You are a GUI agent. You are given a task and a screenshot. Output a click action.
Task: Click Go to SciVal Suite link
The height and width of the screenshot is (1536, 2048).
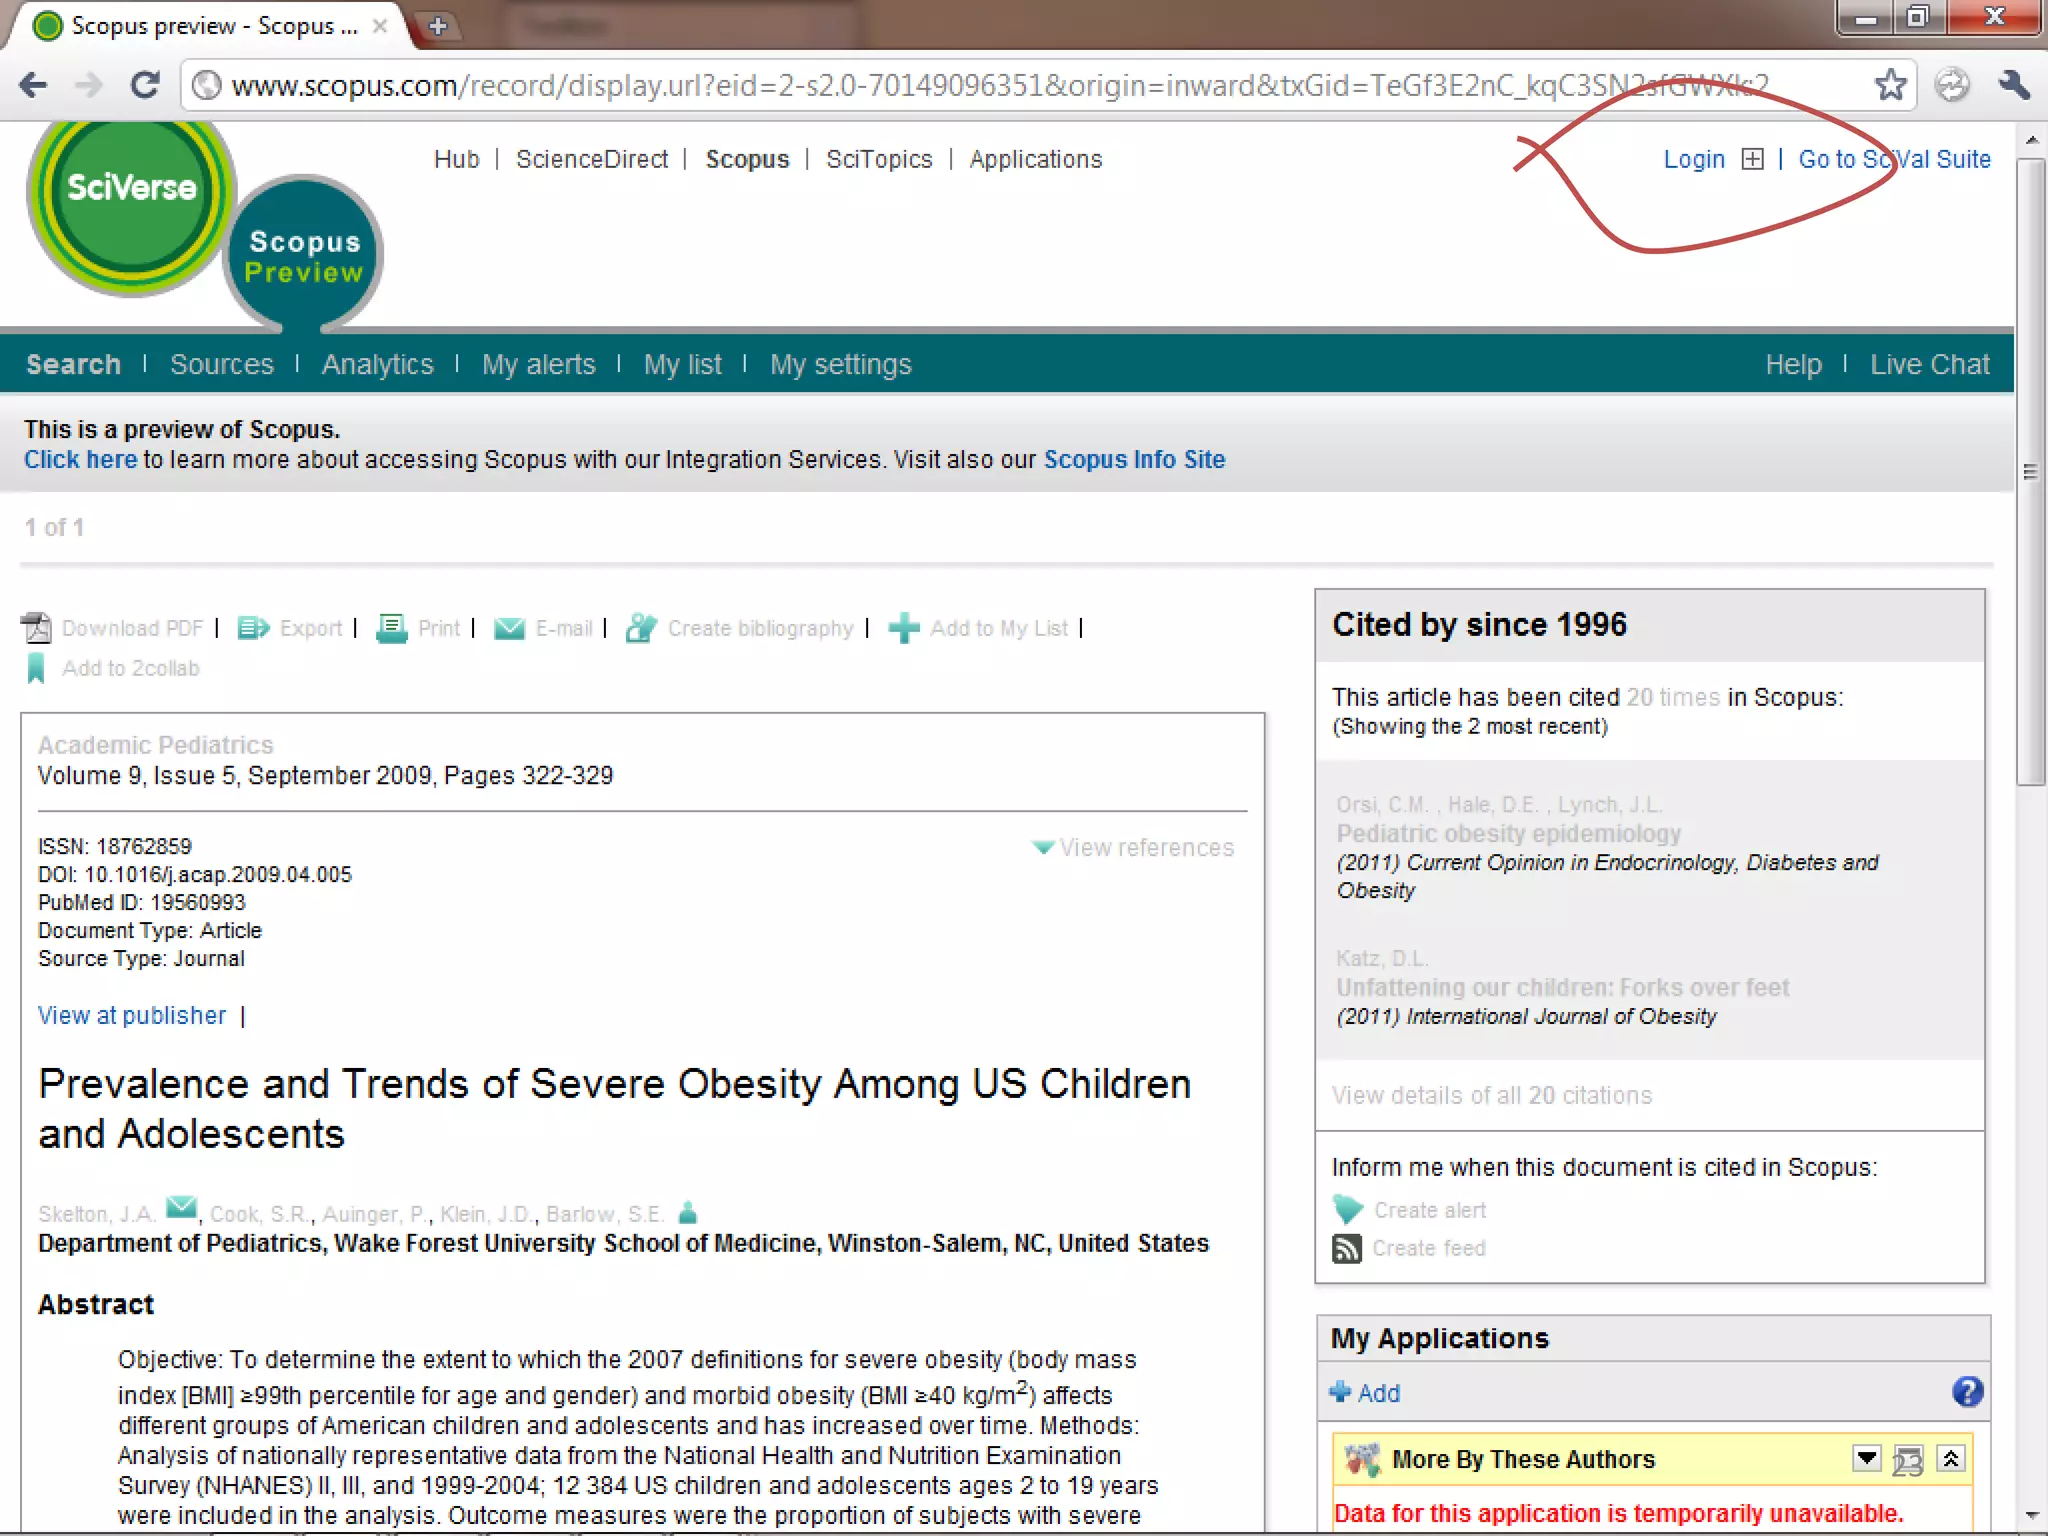tap(1894, 159)
